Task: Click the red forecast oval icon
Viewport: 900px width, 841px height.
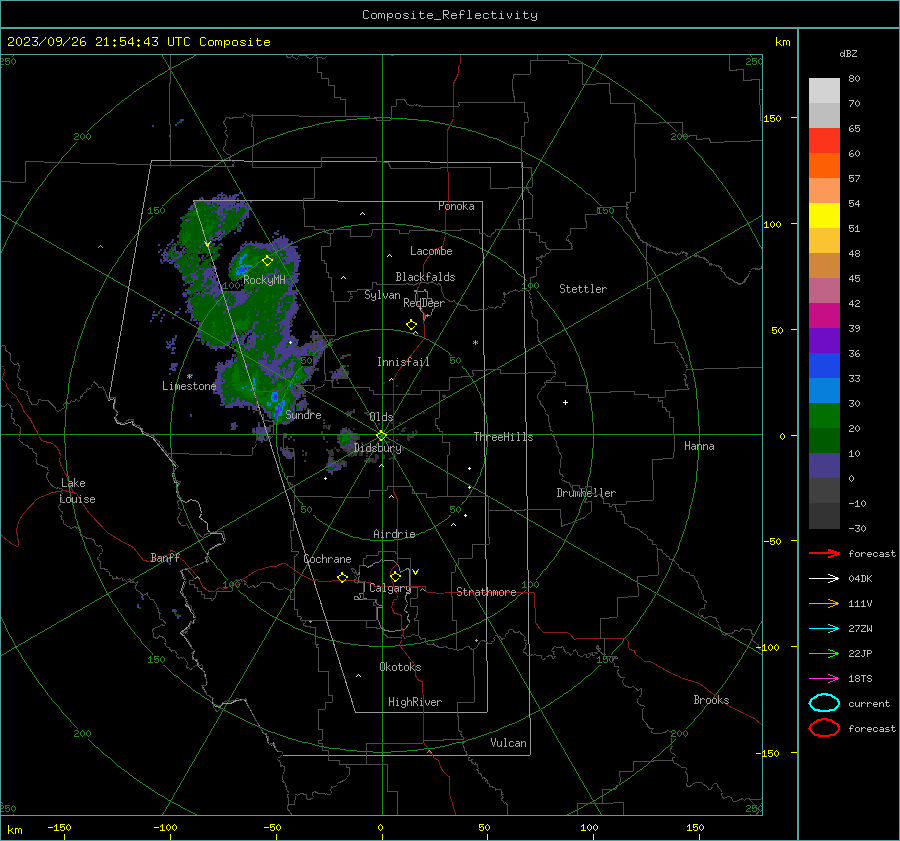Action: click(x=824, y=728)
